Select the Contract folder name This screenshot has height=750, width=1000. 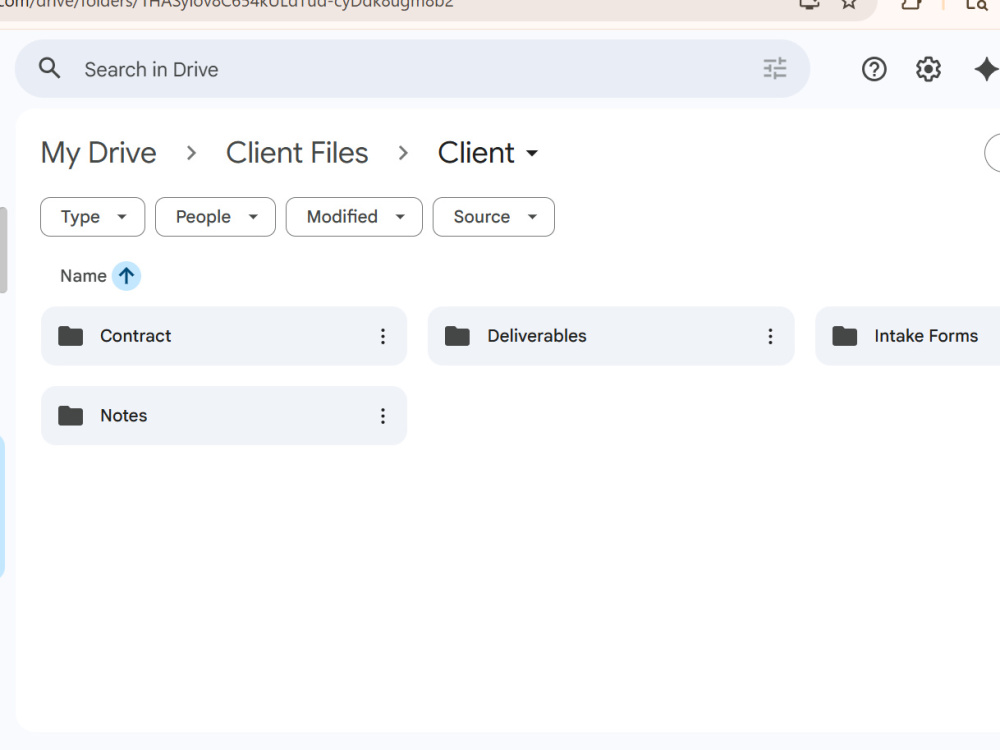136,336
